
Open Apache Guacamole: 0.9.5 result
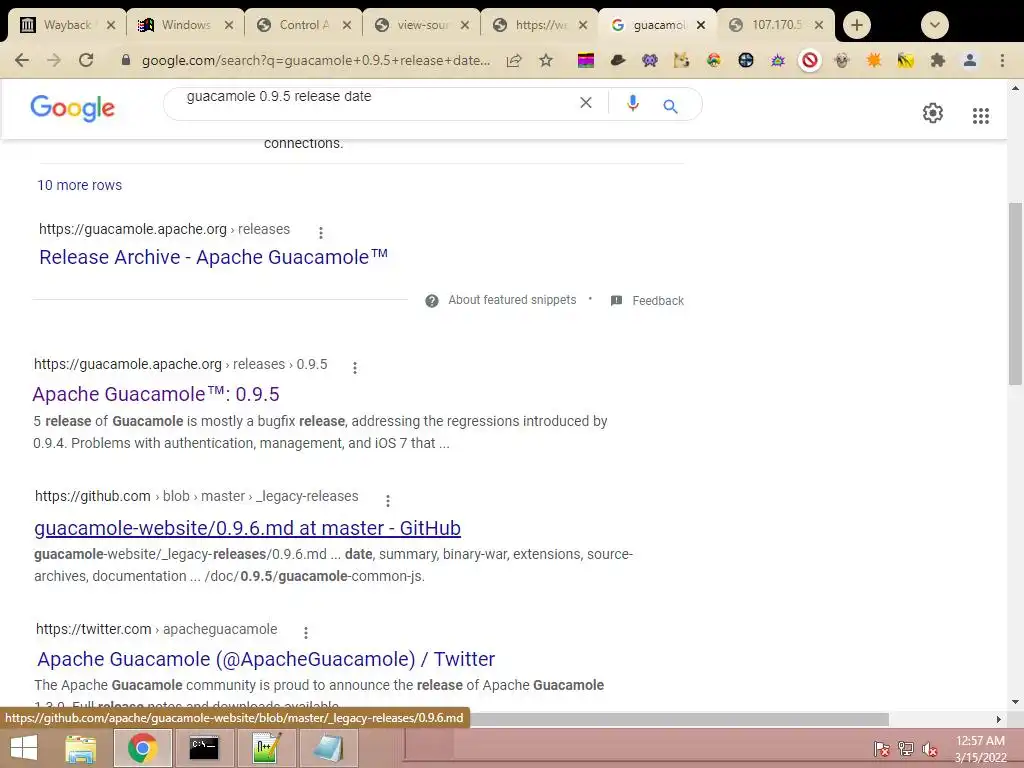(x=156, y=394)
